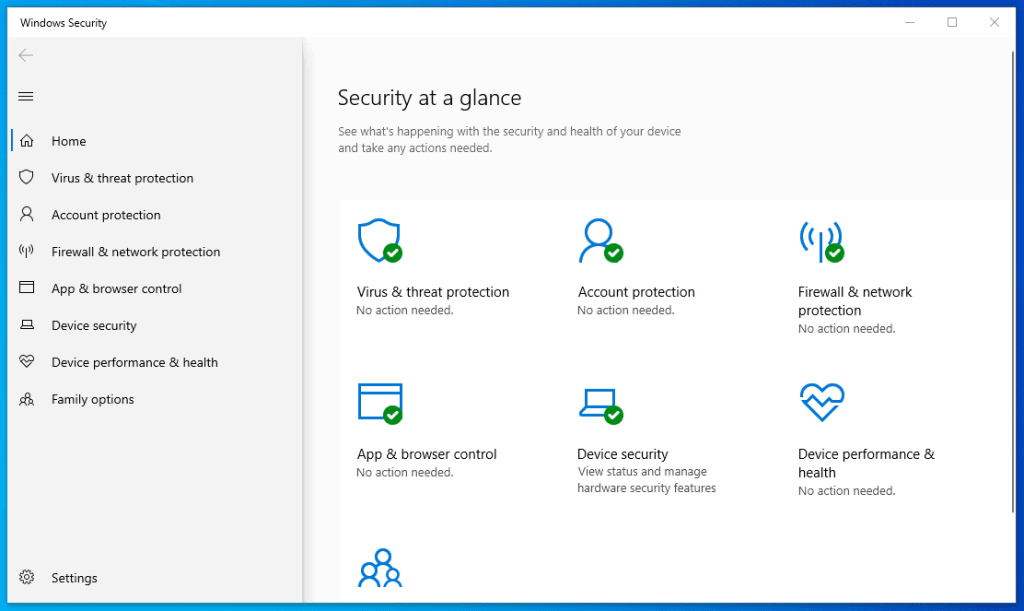
Task: Click the shield icon in the sidebar
Action: tap(27, 178)
